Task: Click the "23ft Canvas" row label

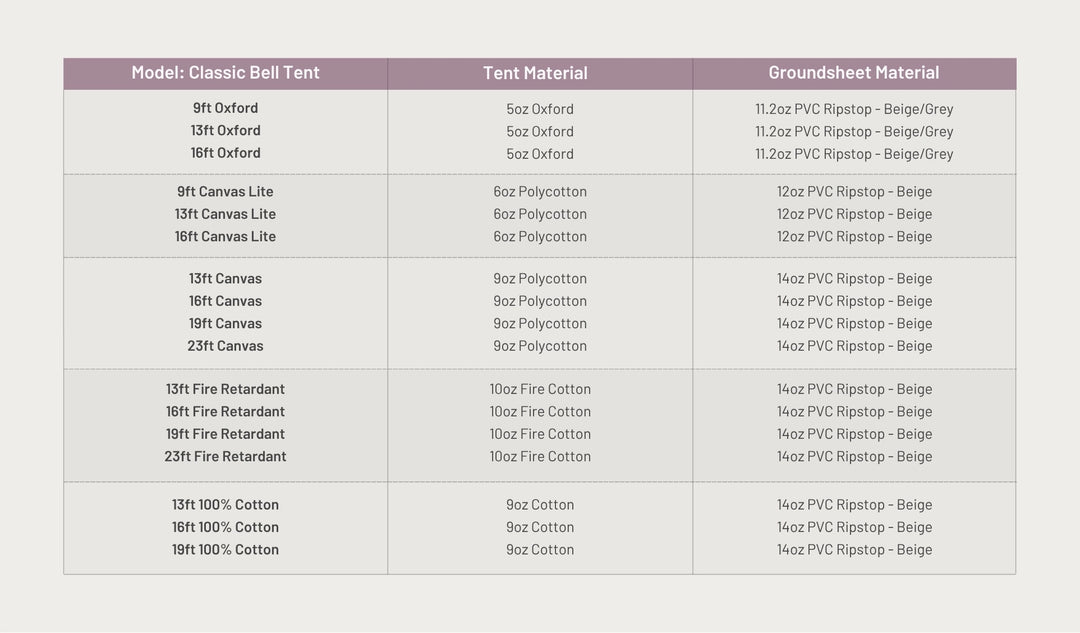Action: [x=225, y=346]
